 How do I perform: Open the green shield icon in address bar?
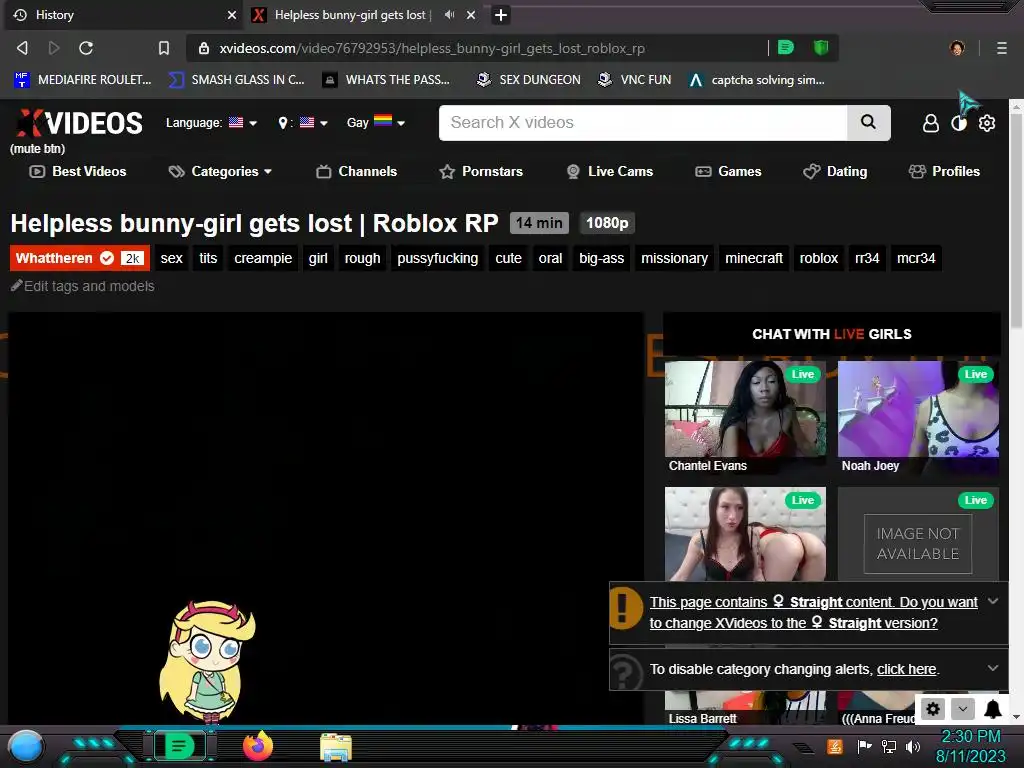coord(821,47)
